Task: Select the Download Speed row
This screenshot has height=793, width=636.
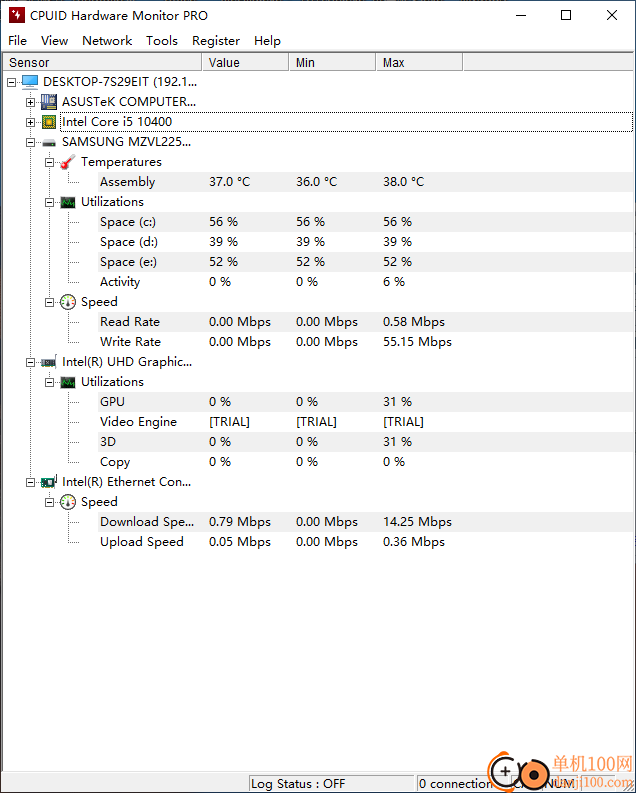Action: point(366,522)
